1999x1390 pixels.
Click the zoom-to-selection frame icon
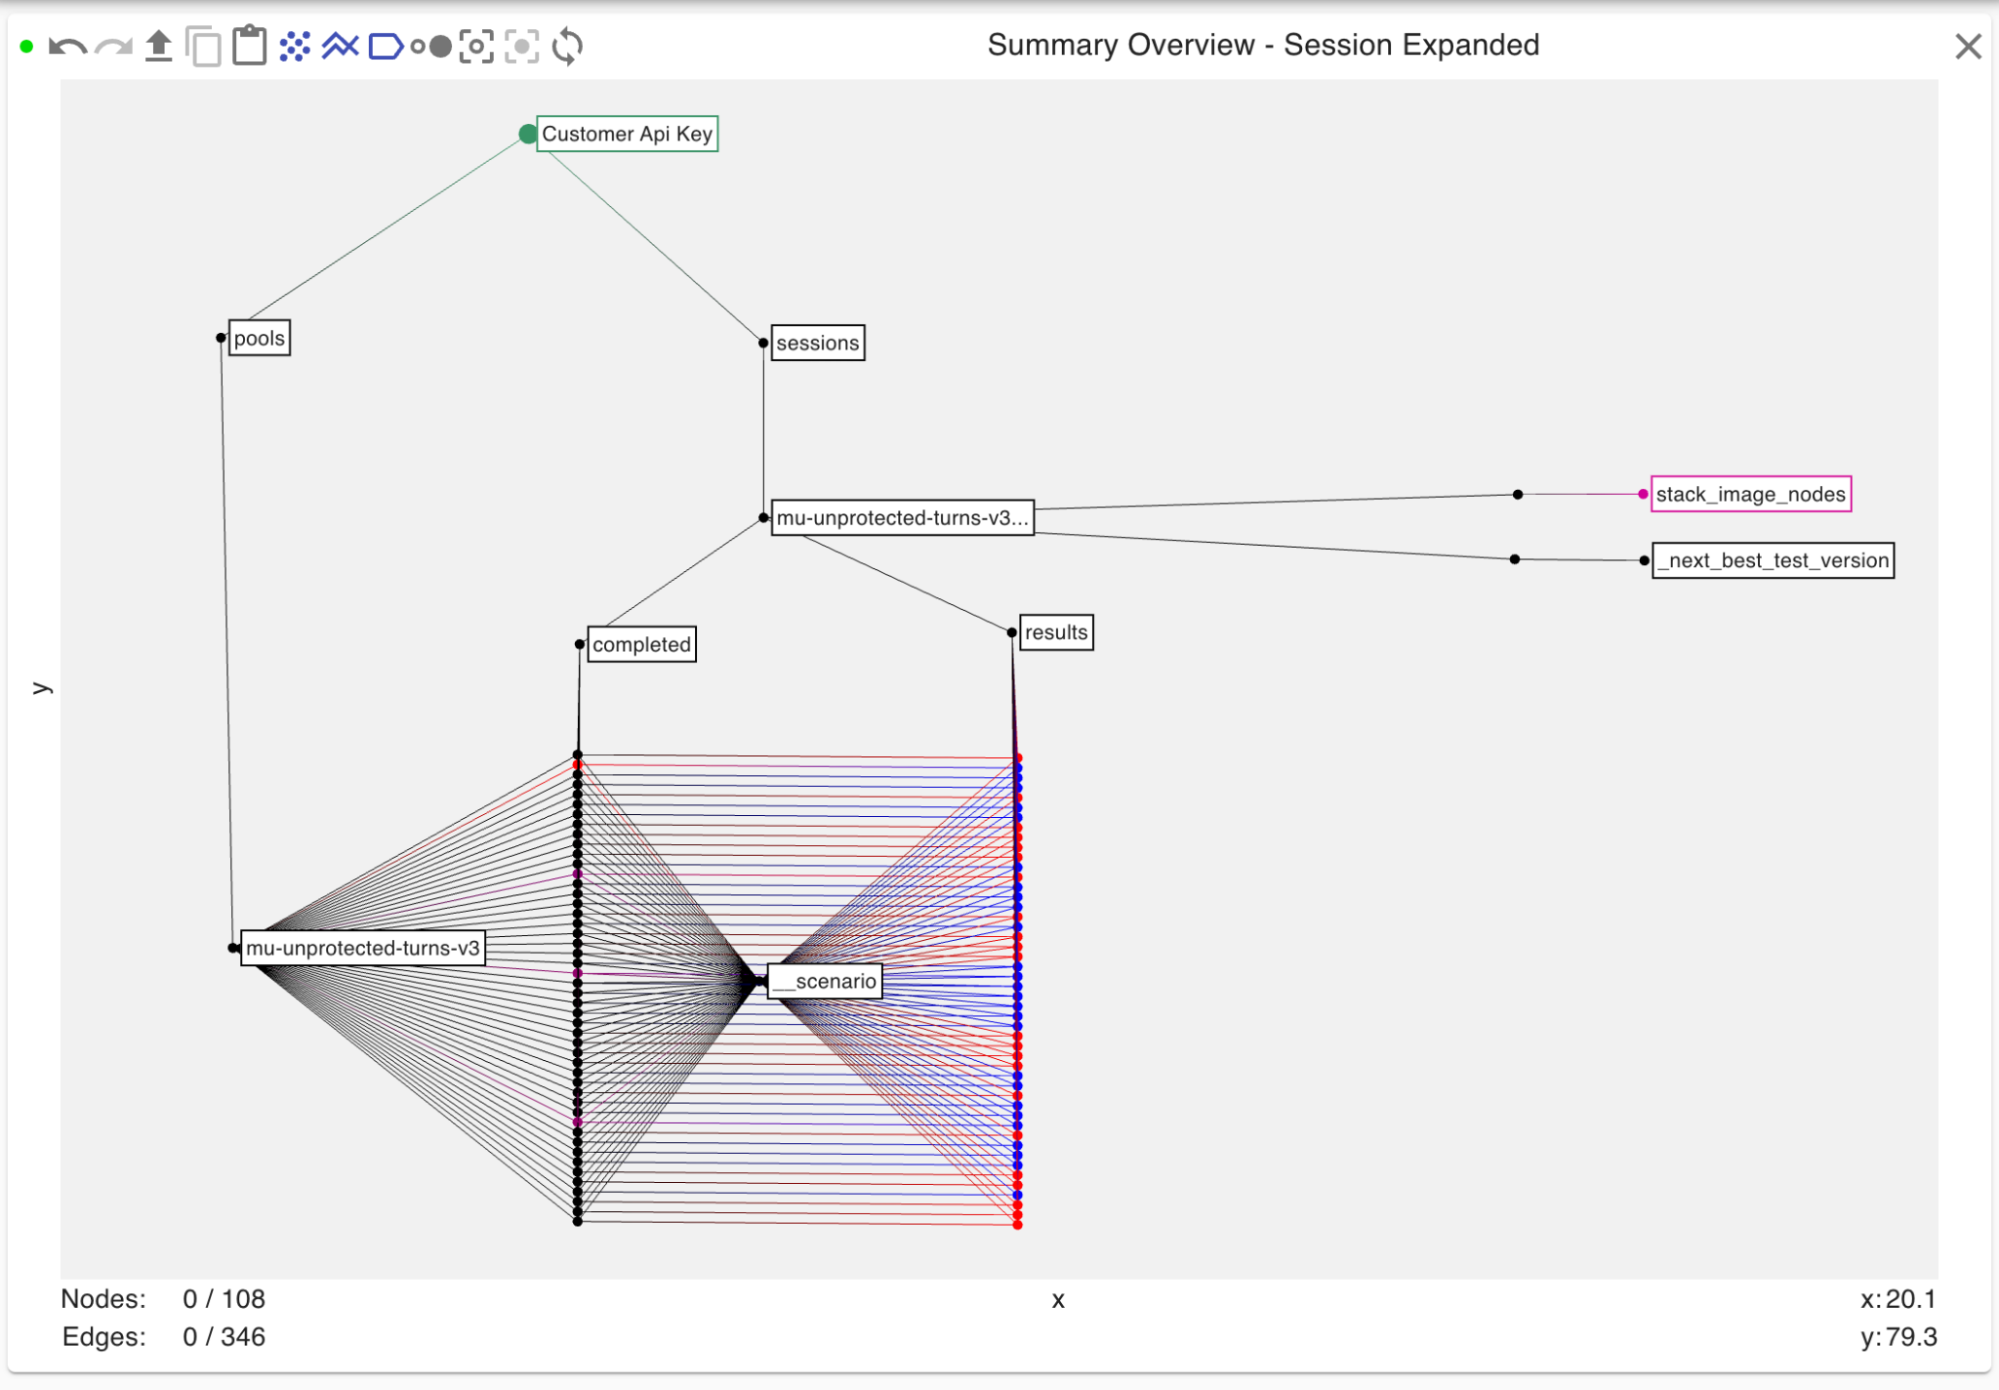[x=521, y=46]
